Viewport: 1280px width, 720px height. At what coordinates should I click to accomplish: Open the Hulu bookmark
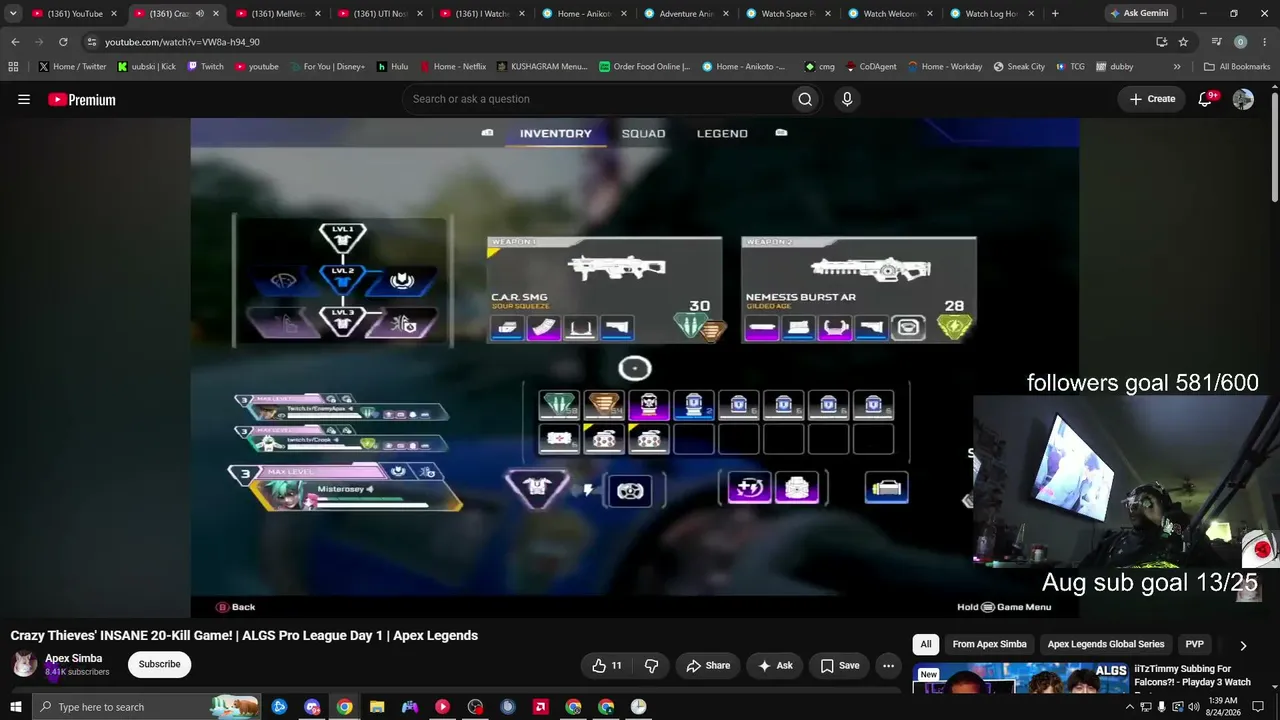pyautogui.click(x=392, y=67)
